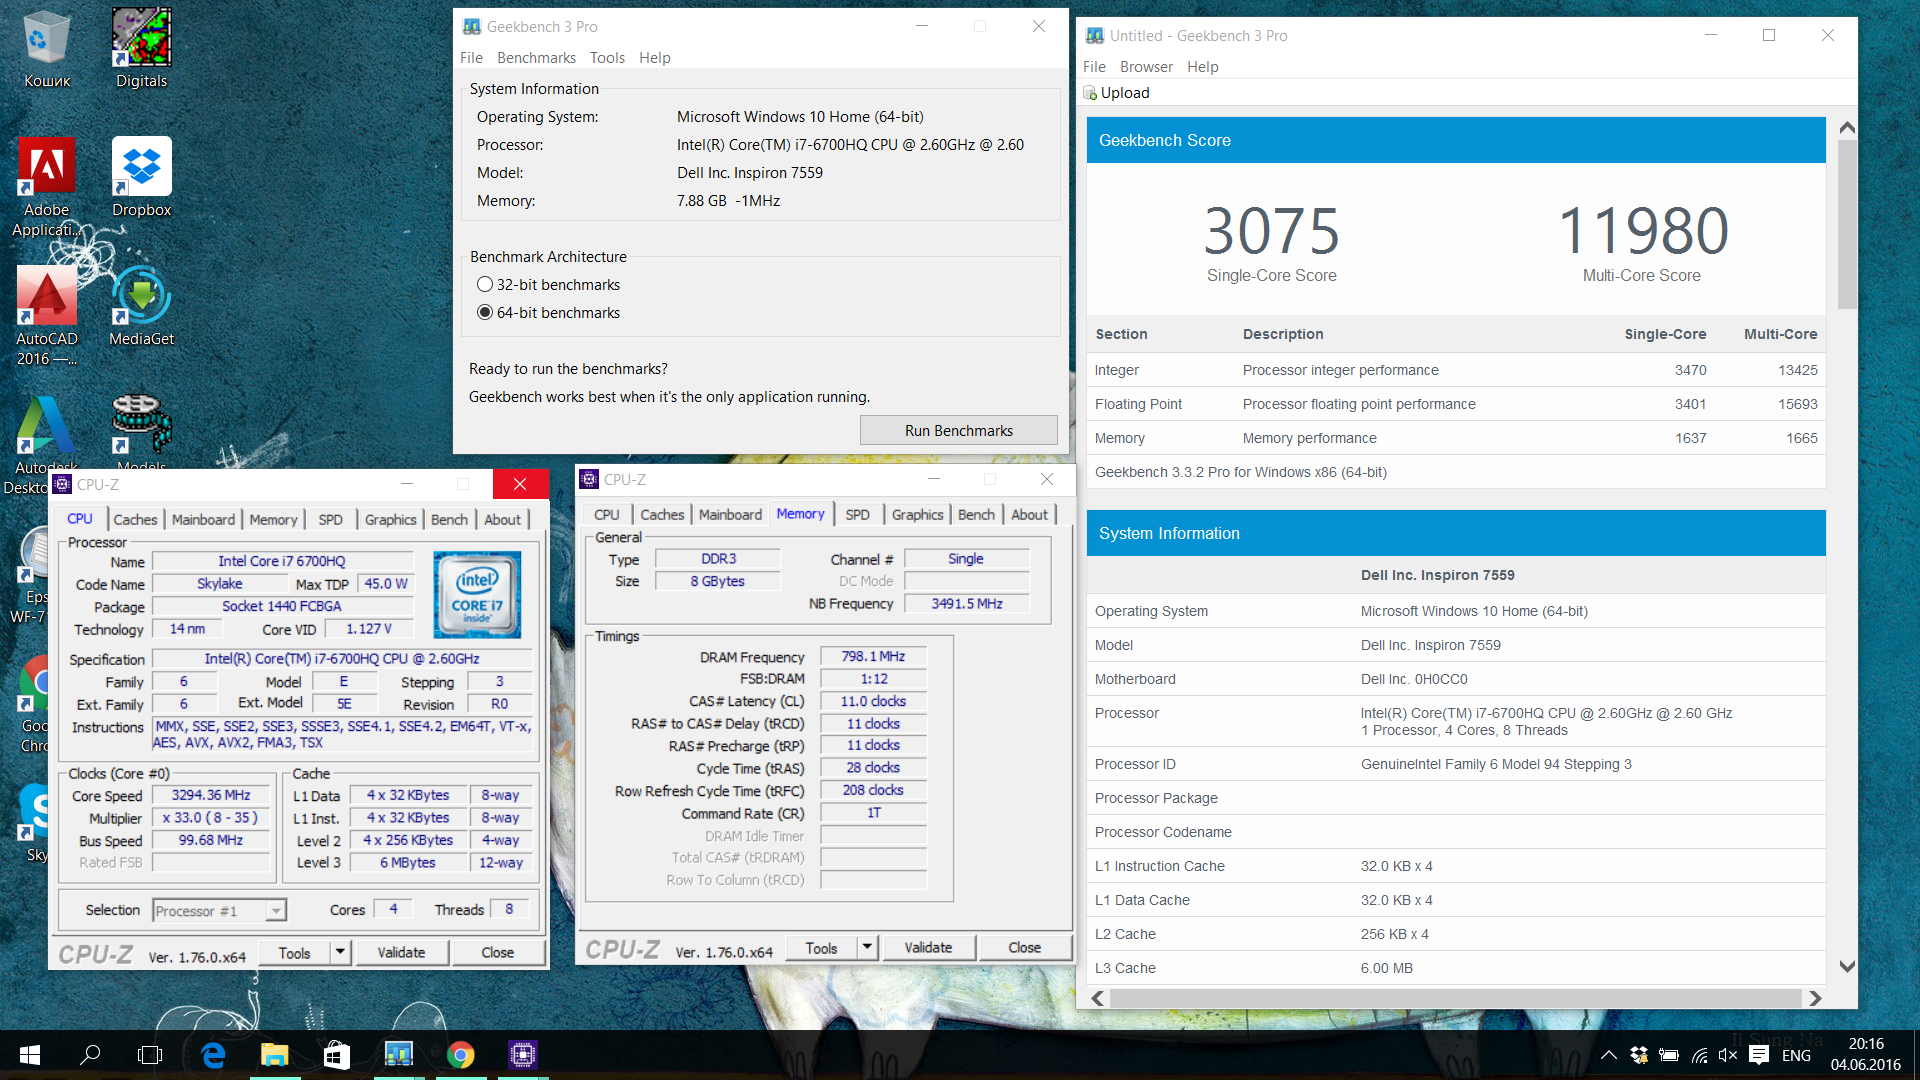Open File menu in Untitled Geekbench window
This screenshot has height=1080, width=1920.
coord(1094,67)
